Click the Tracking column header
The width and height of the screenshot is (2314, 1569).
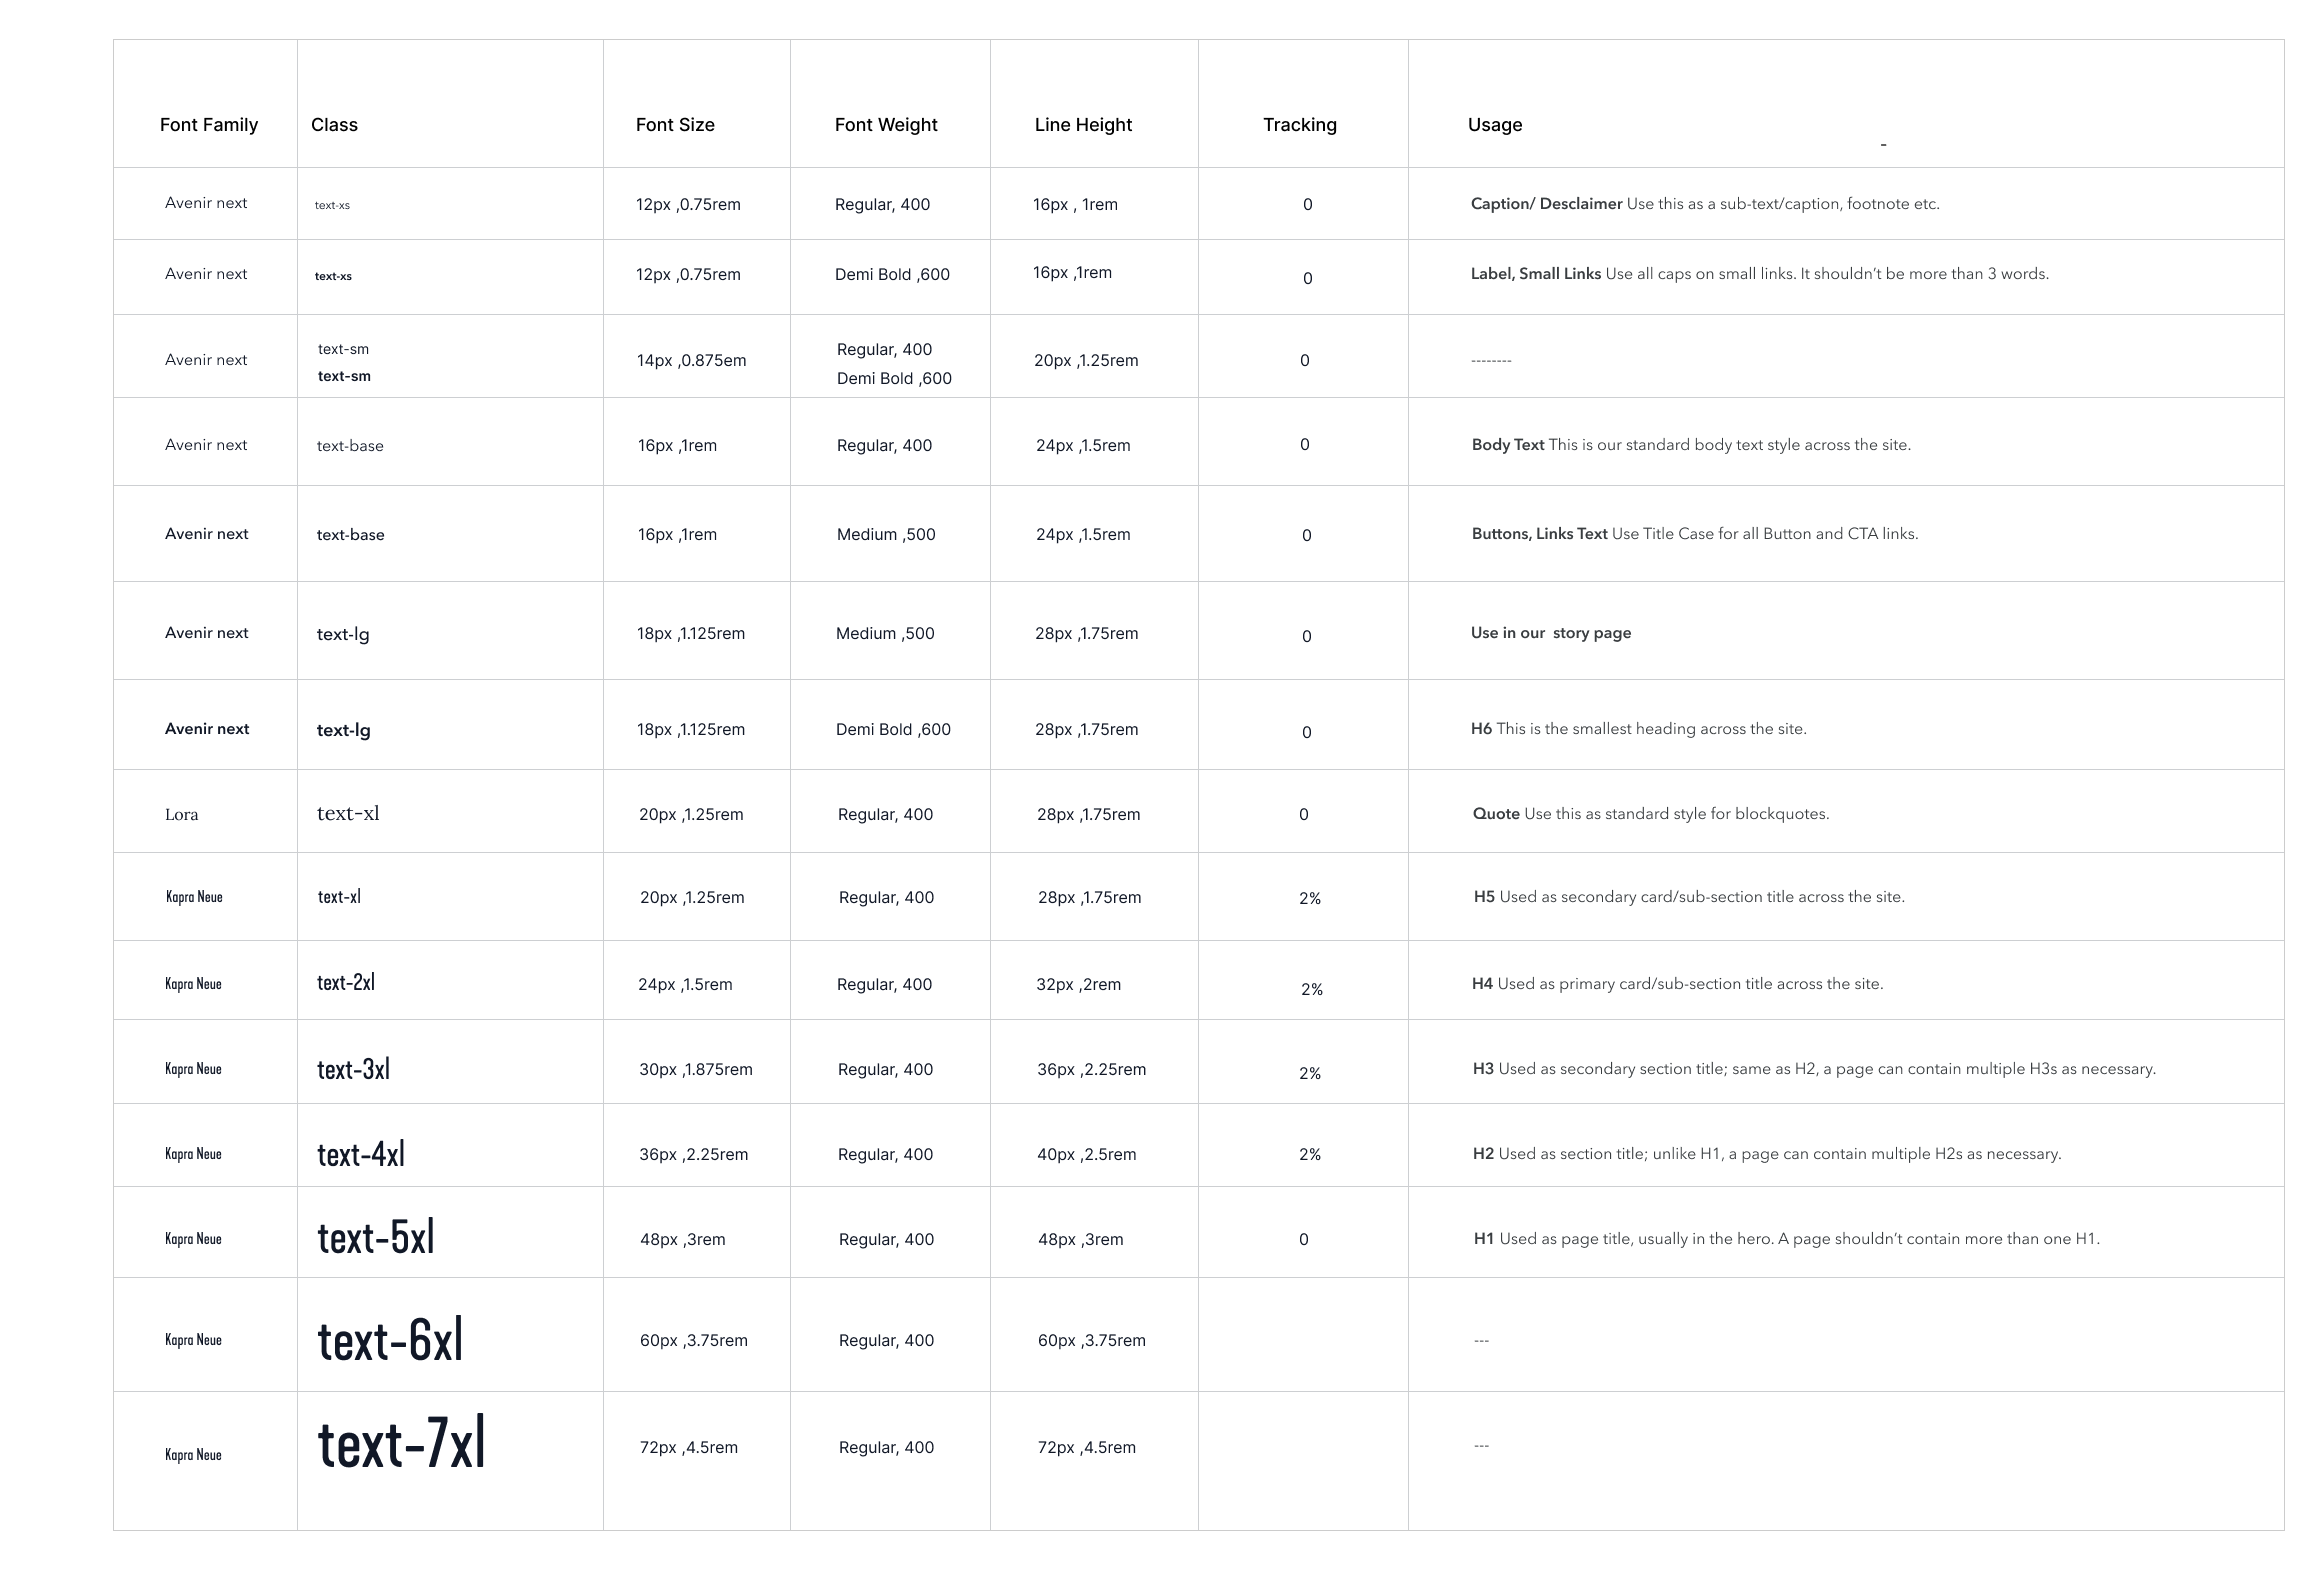pyautogui.click(x=1299, y=125)
